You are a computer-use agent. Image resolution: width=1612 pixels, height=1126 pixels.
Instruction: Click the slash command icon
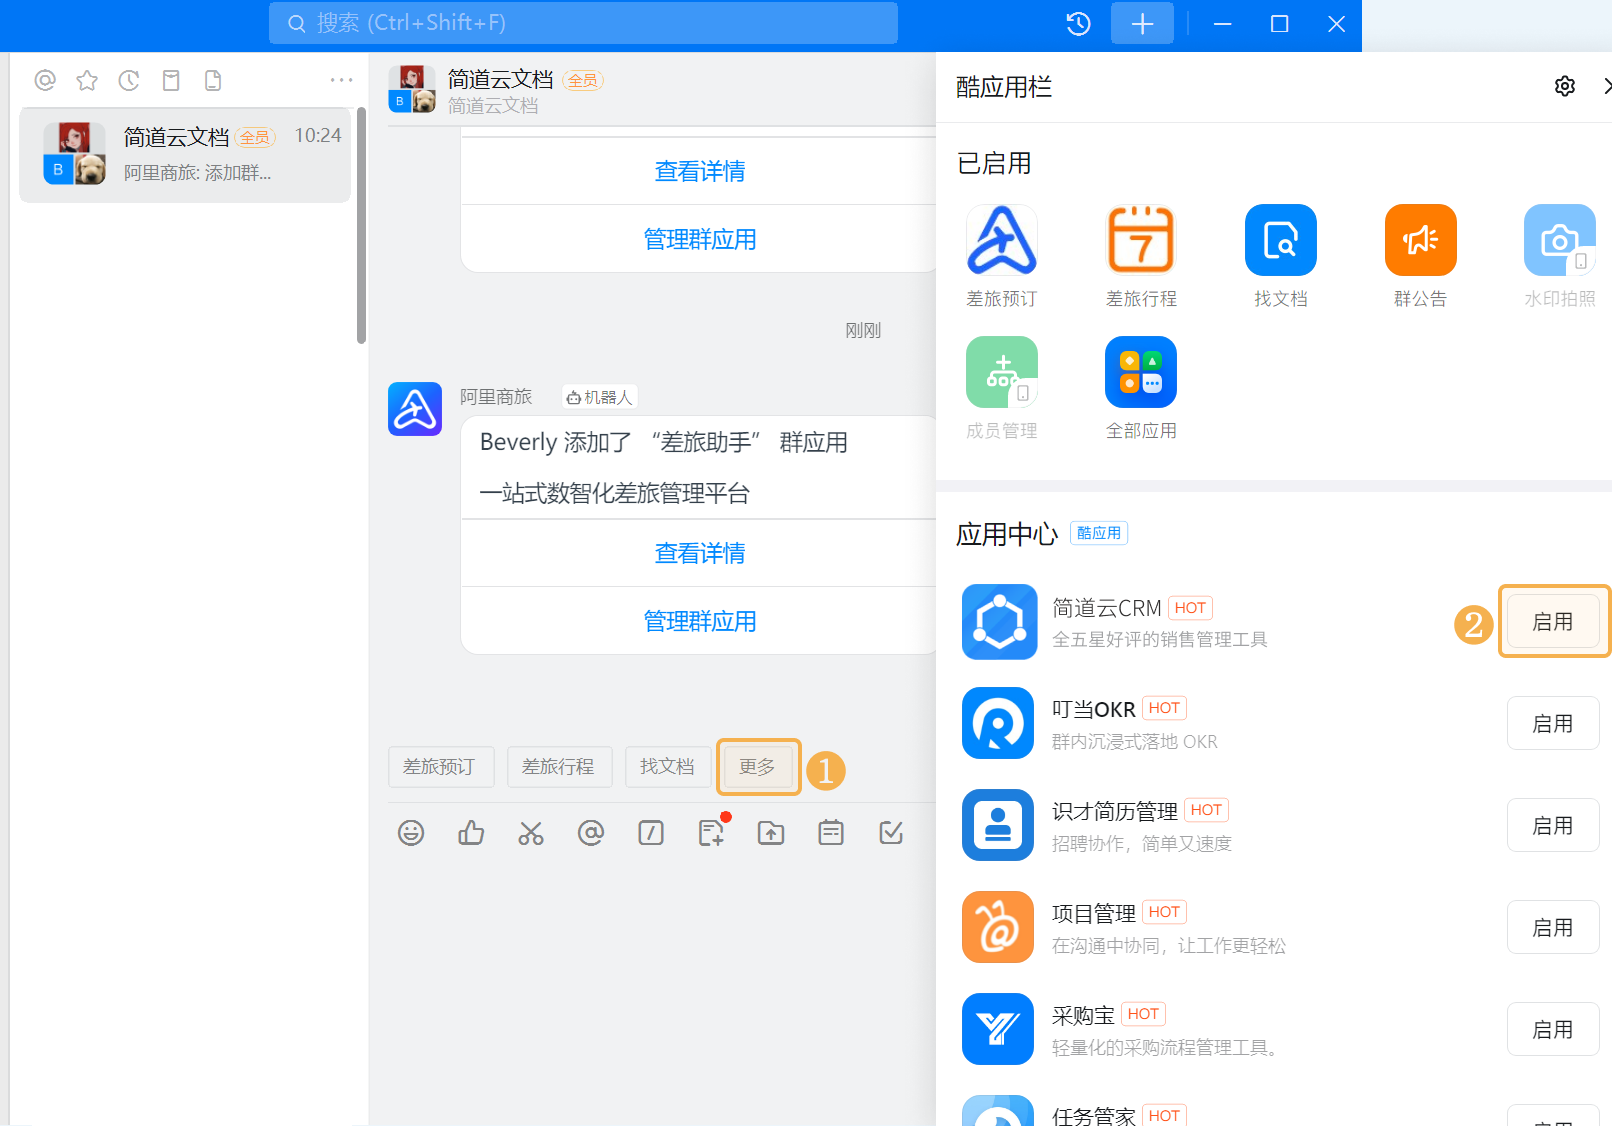[x=651, y=833]
